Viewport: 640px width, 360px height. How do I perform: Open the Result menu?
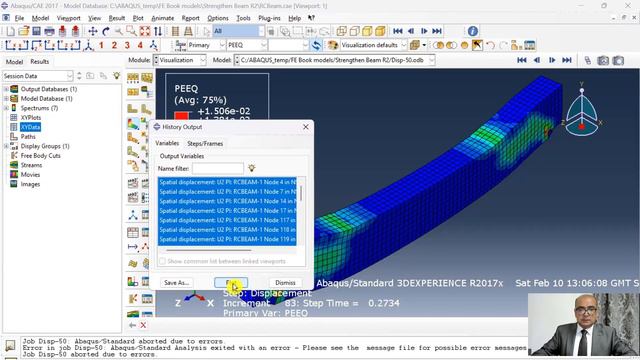(116, 18)
